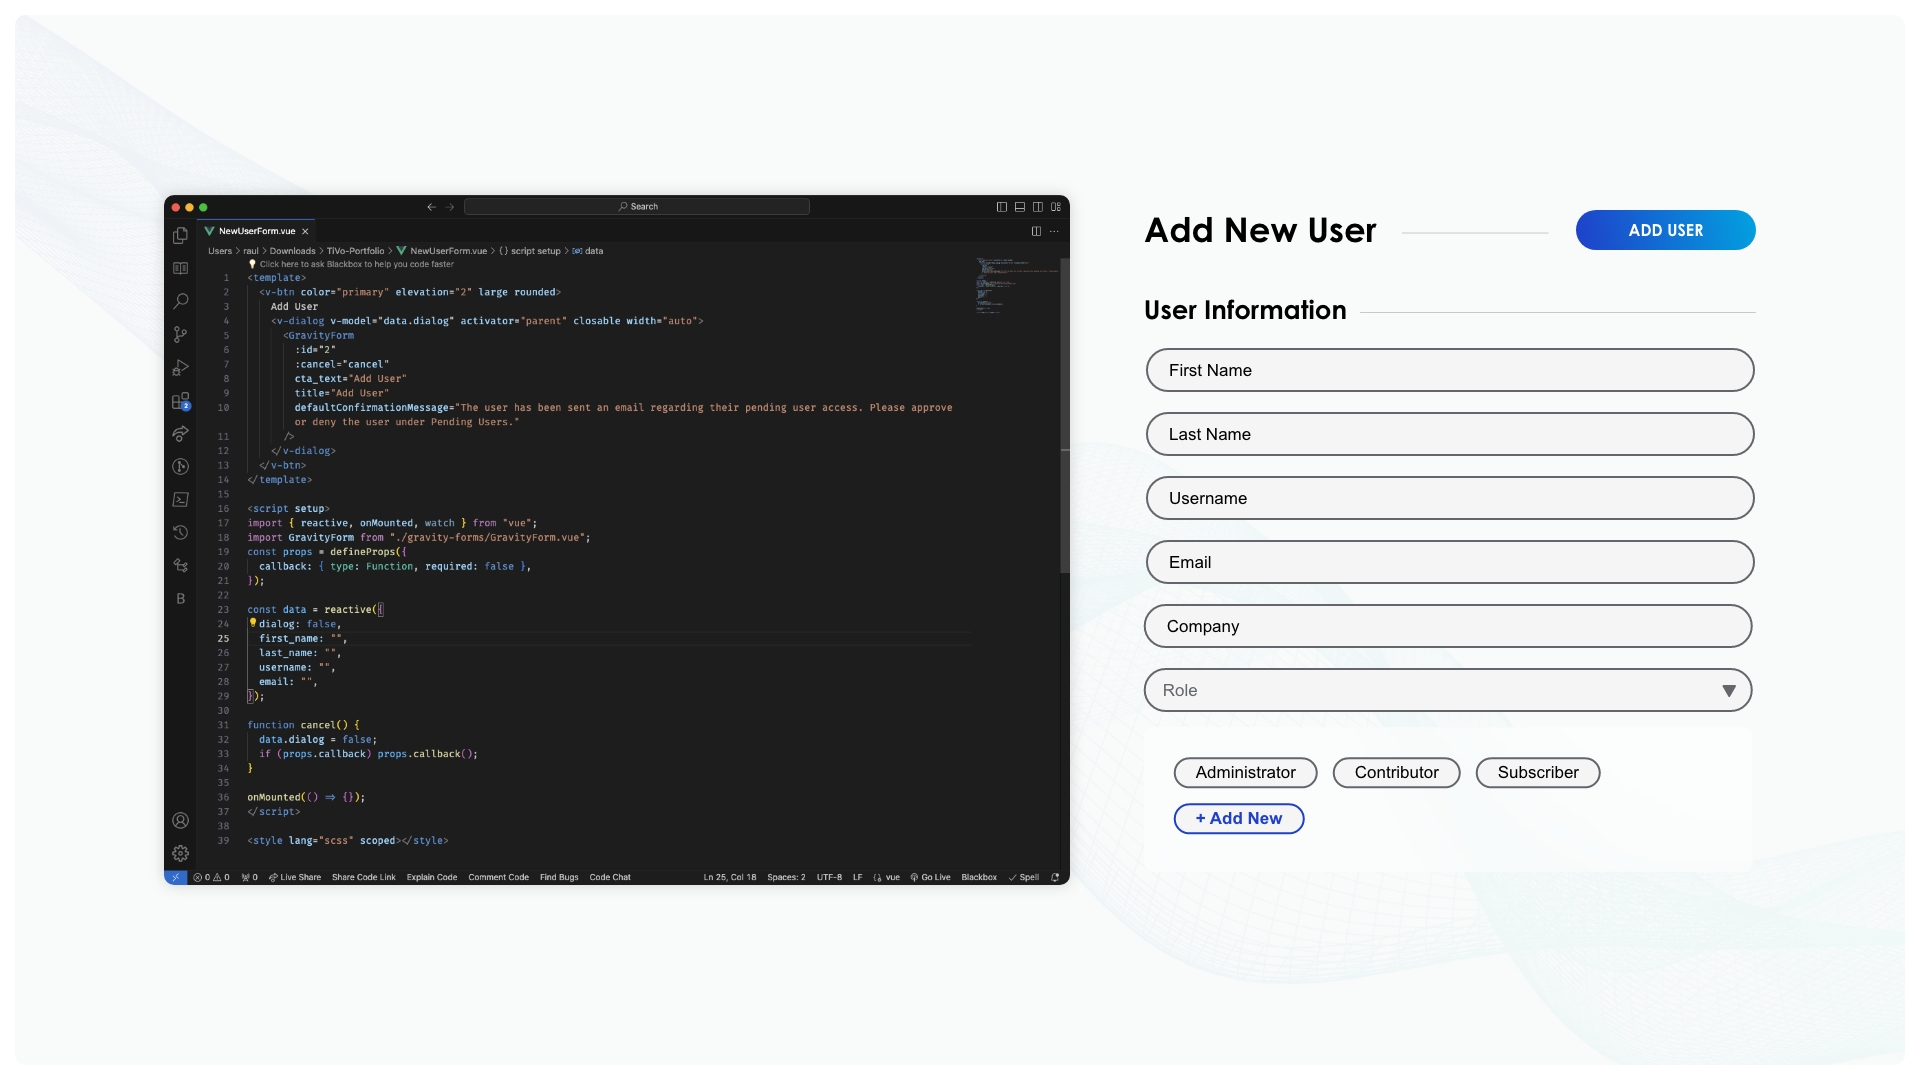
Task: Open Run and Debug view
Action: (x=180, y=368)
